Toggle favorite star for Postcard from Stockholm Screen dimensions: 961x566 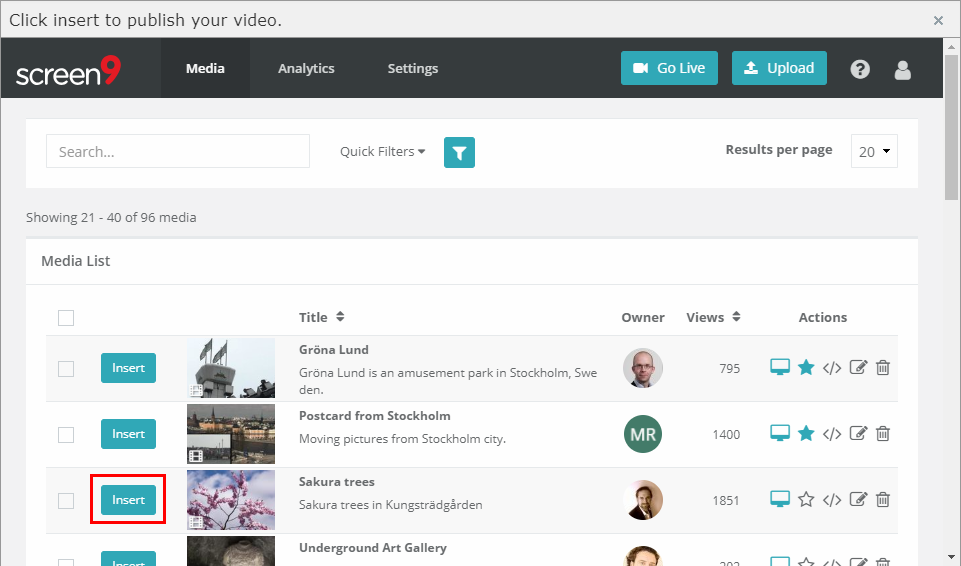[x=806, y=434]
